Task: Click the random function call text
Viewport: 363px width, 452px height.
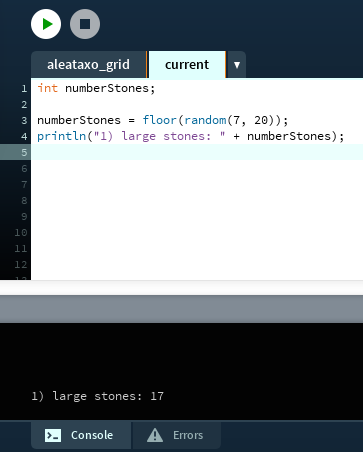Action: [205, 120]
